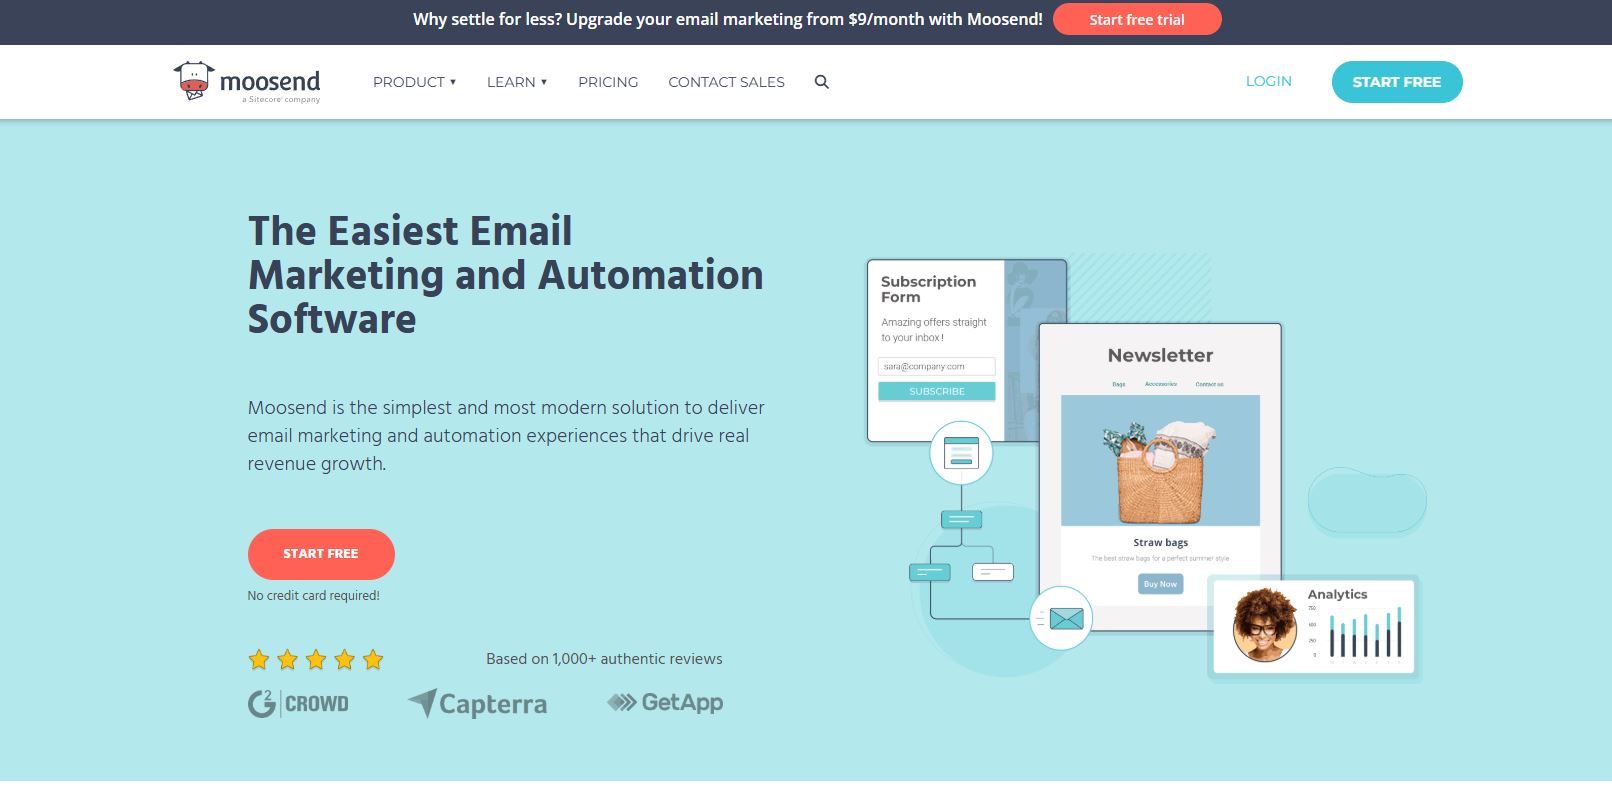Open the PRICING page
Image resolution: width=1612 pixels, height=788 pixels.
pyautogui.click(x=608, y=82)
